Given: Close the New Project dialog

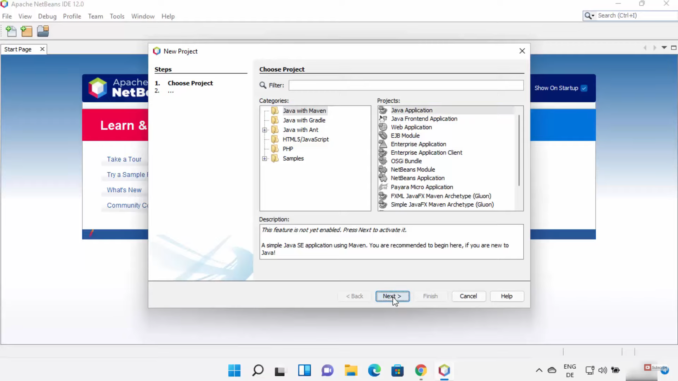Looking at the screenshot, I should point(522,51).
